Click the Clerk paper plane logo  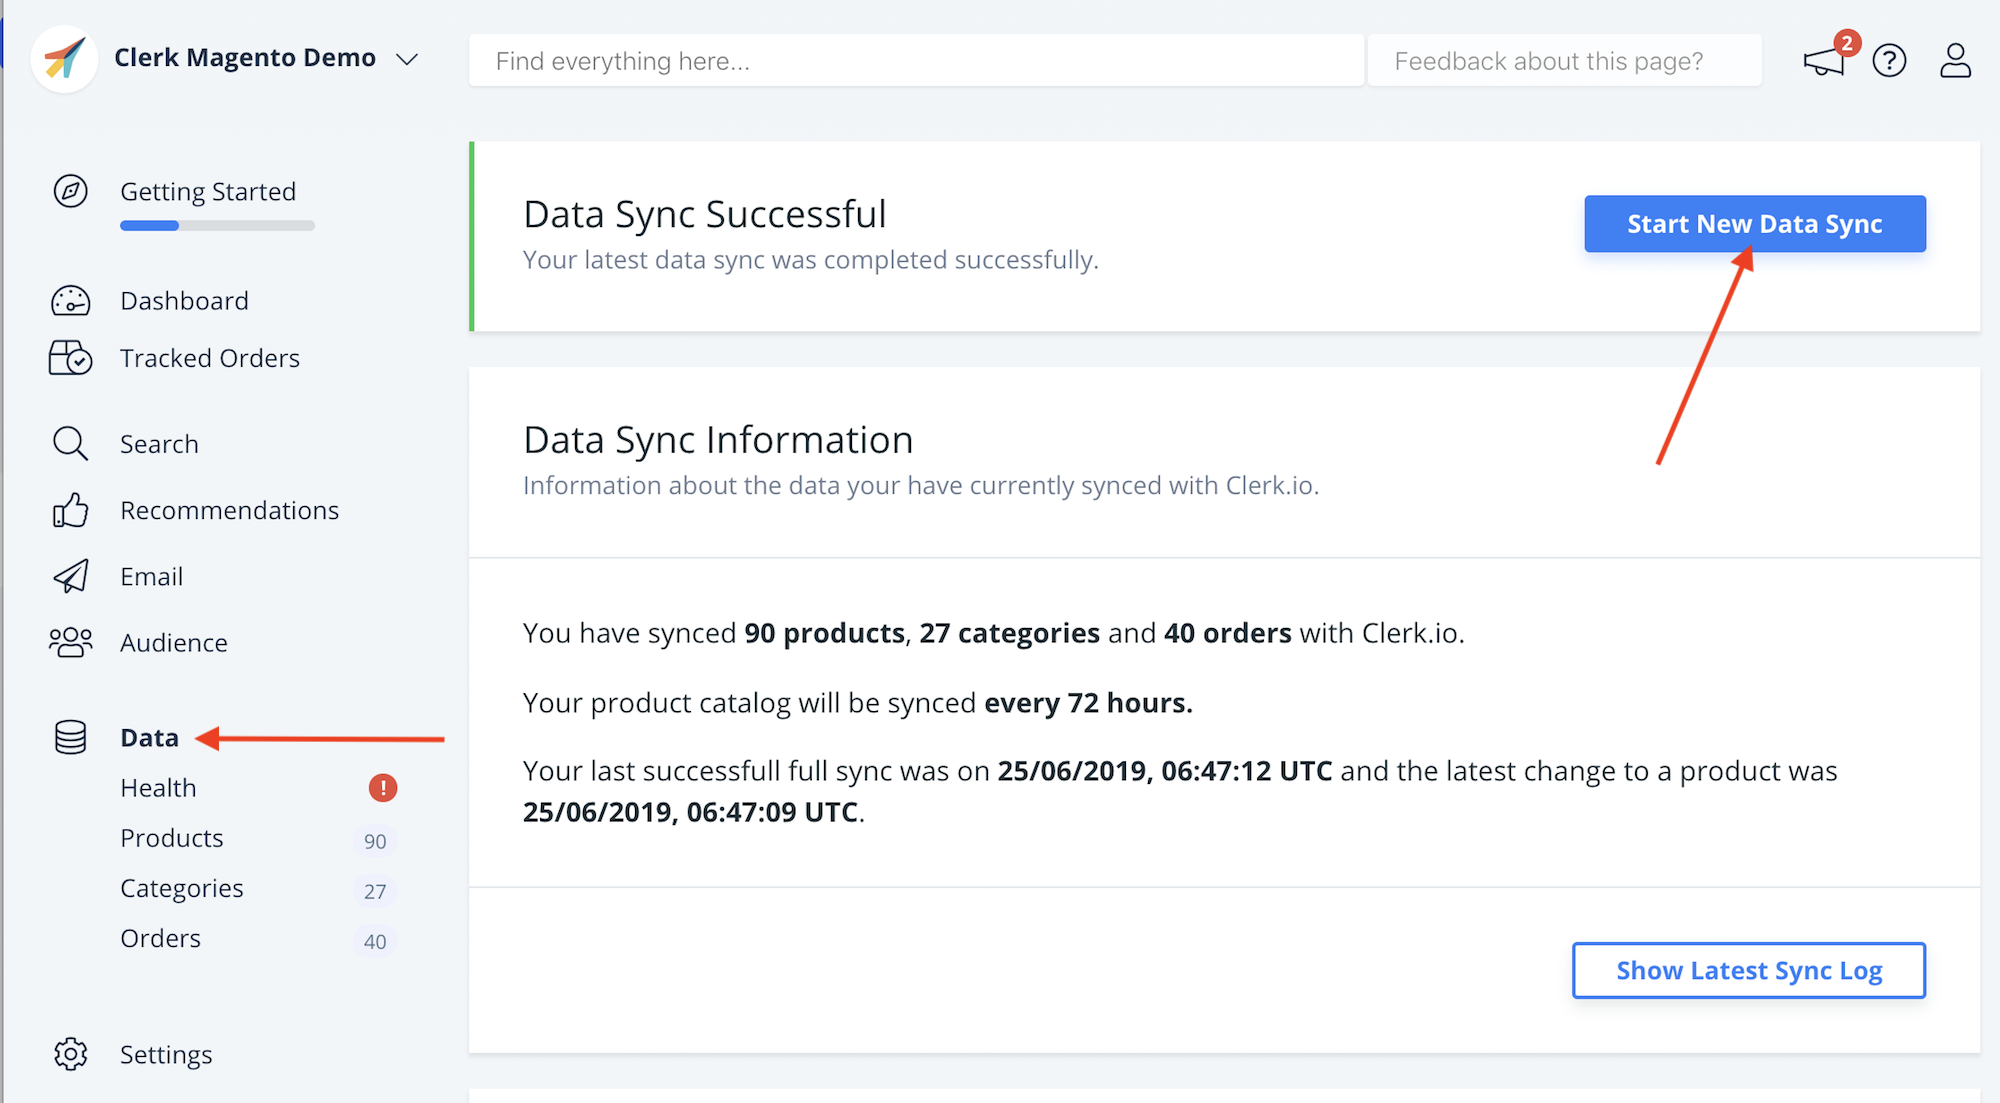coord(65,59)
